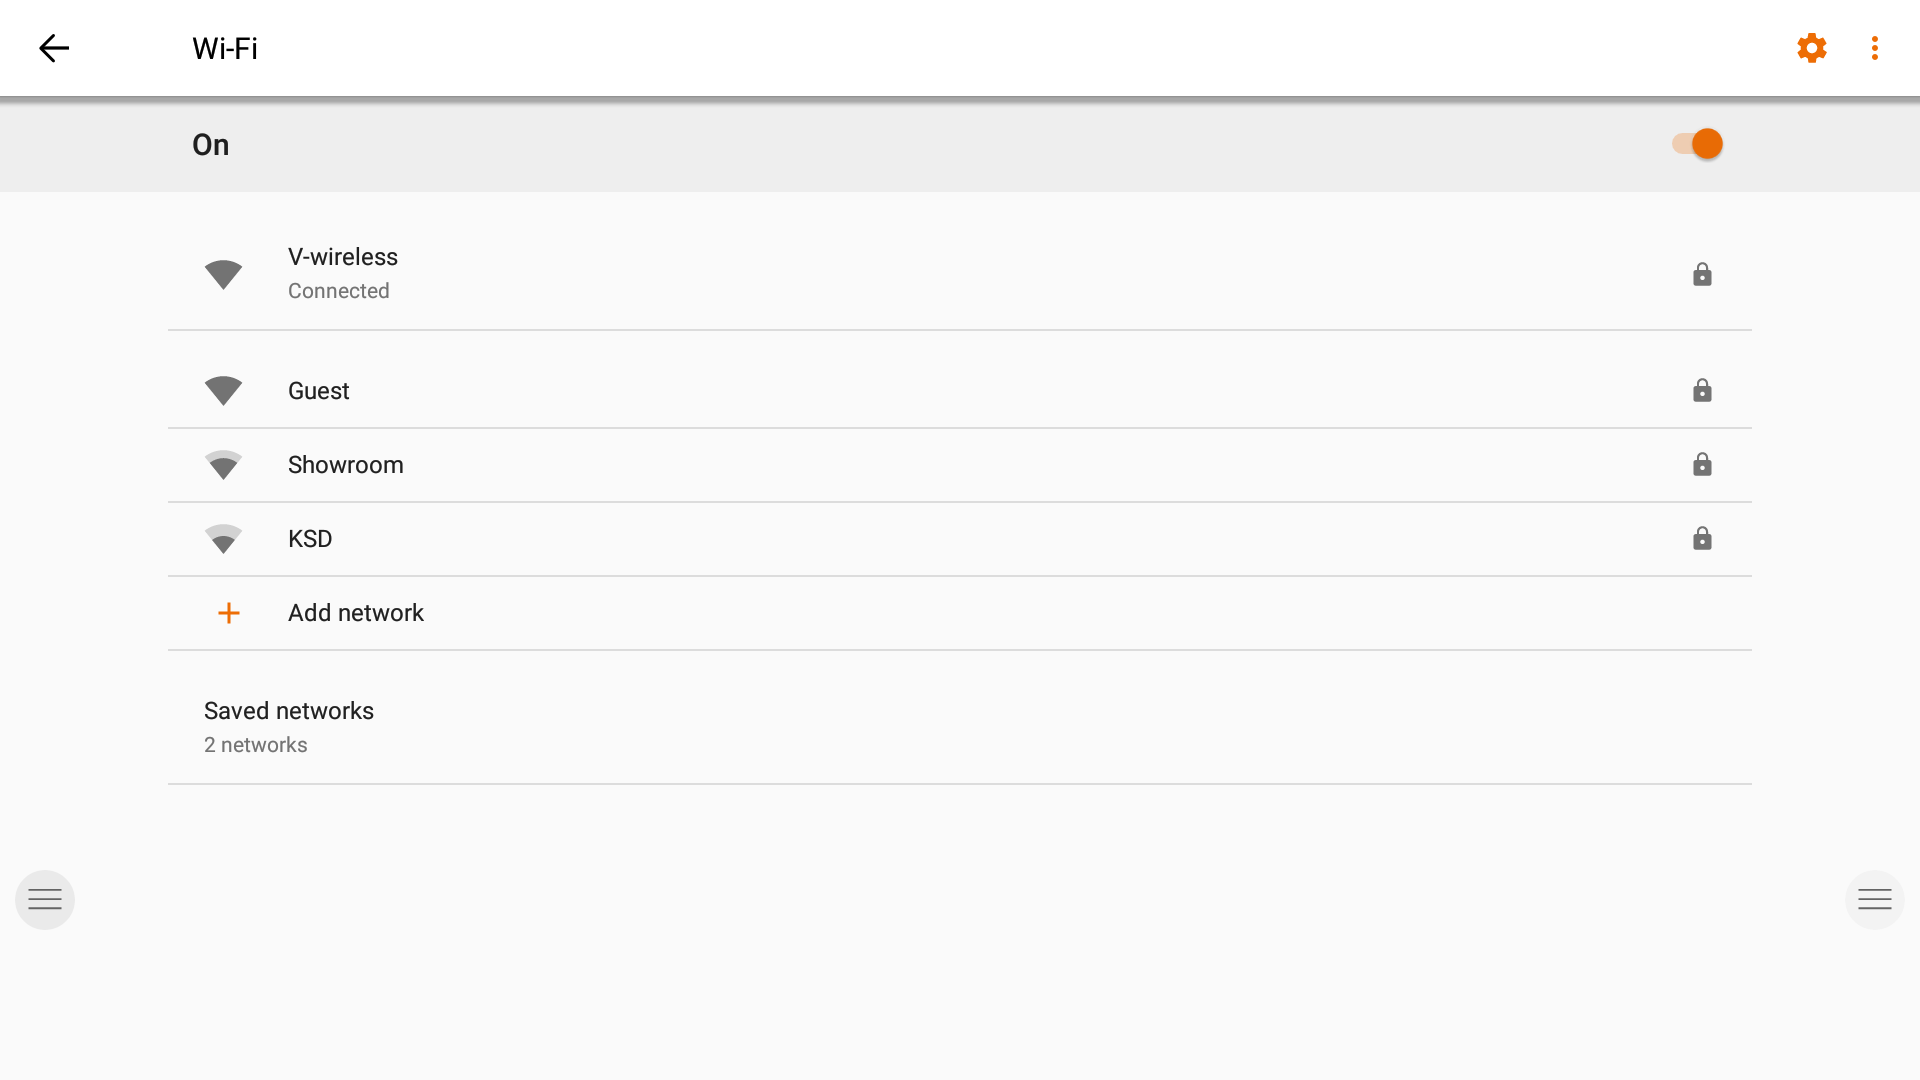Expand Saved networks list
The image size is (1920, 1080).
tap(289, 726)
